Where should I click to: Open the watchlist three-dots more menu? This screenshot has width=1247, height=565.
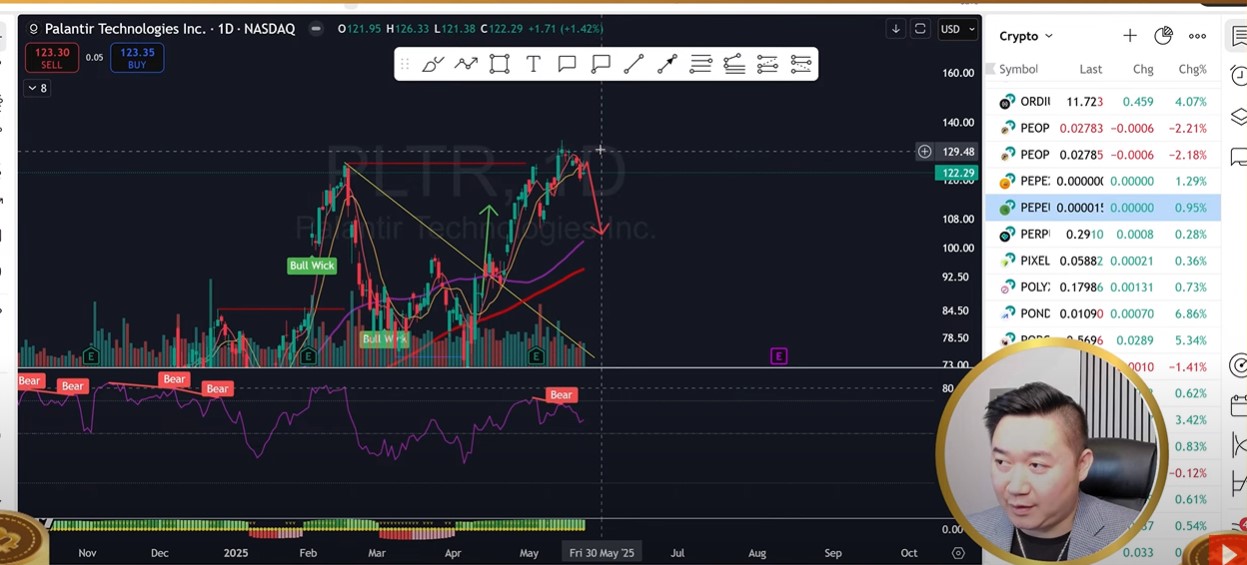coord(1197,36)
